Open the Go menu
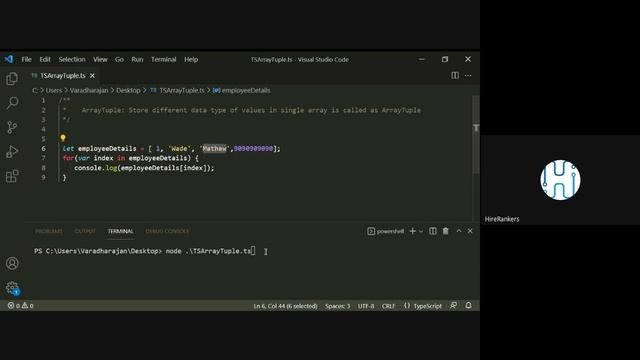This screenshot has width=640, height=360. (119, 59)
